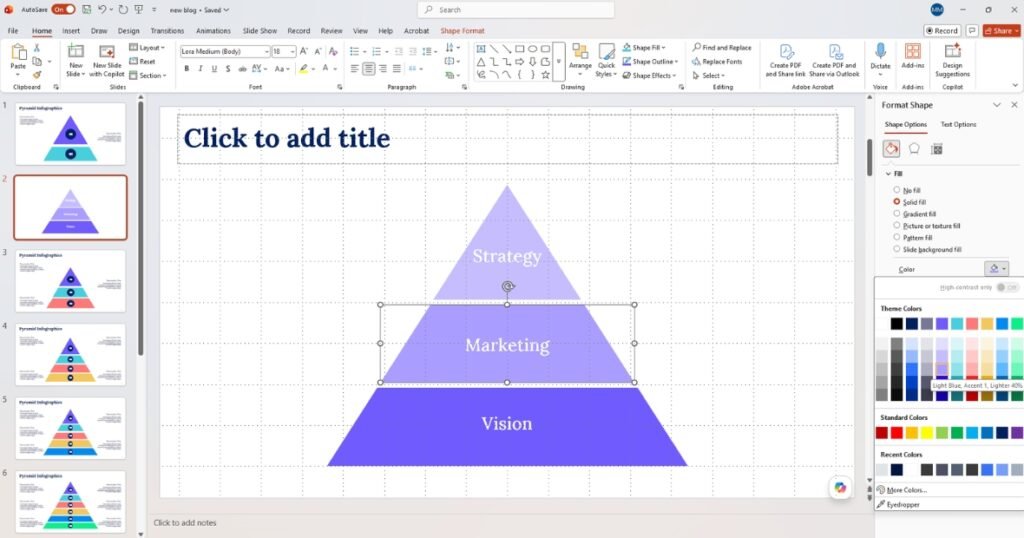Open the Transitions ribbon tab

tap(167, 31)
